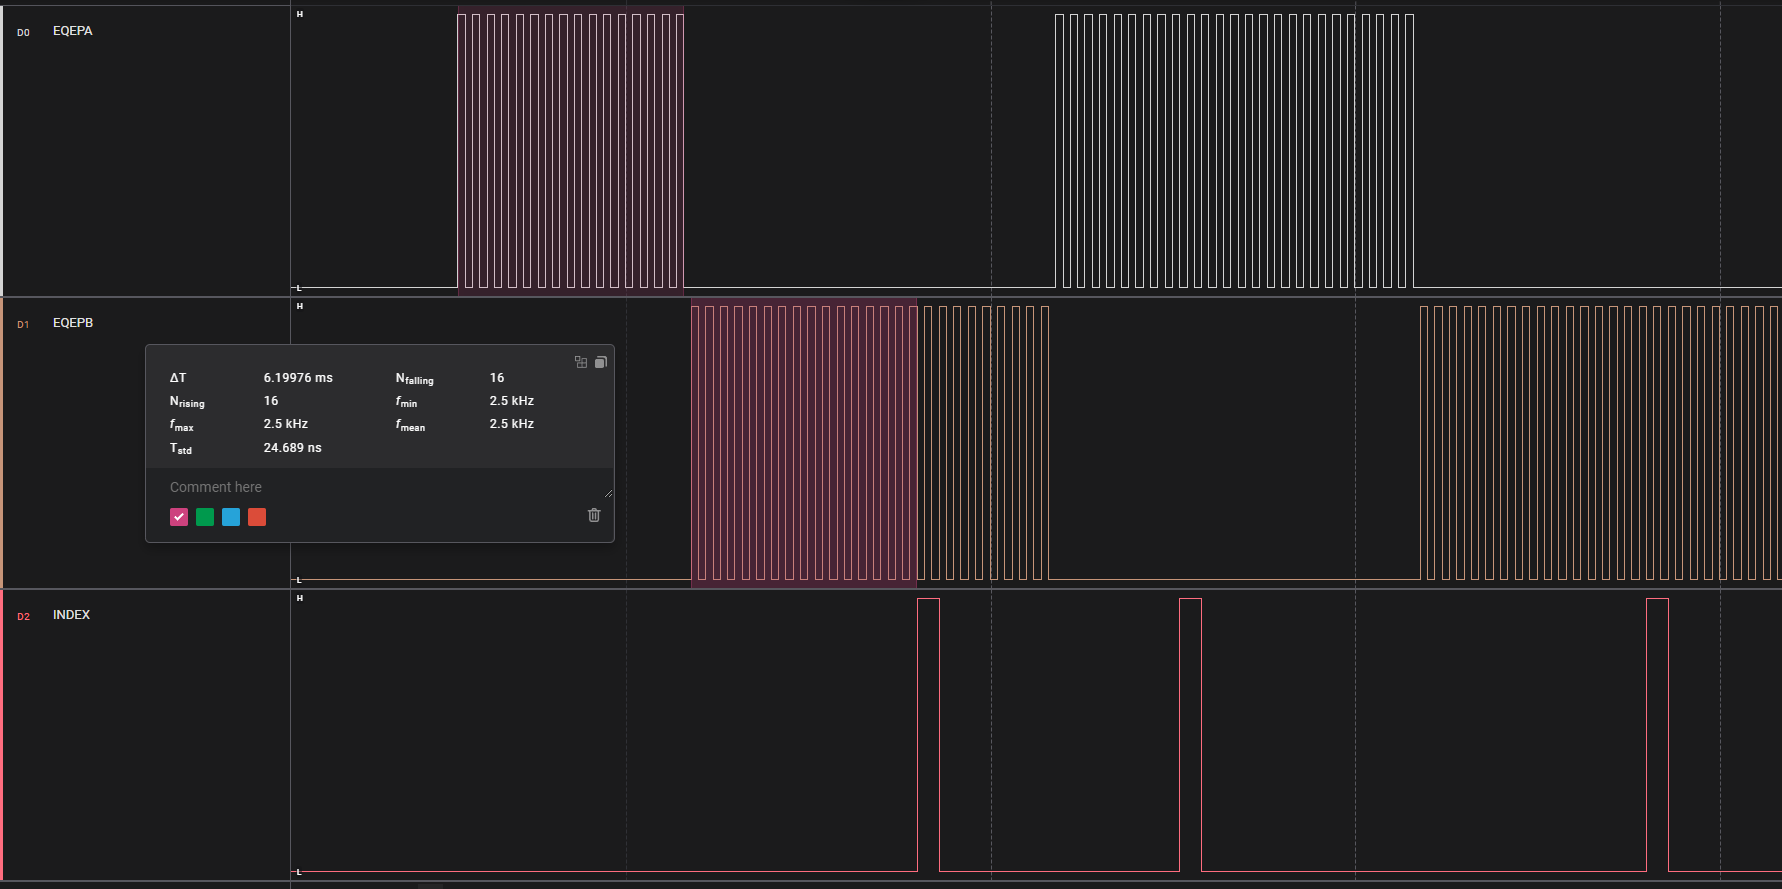The height and width of the screenshot is (889, 1782).
Task: Open the measurement metrics settings grid icon
Action: point(581,362)
